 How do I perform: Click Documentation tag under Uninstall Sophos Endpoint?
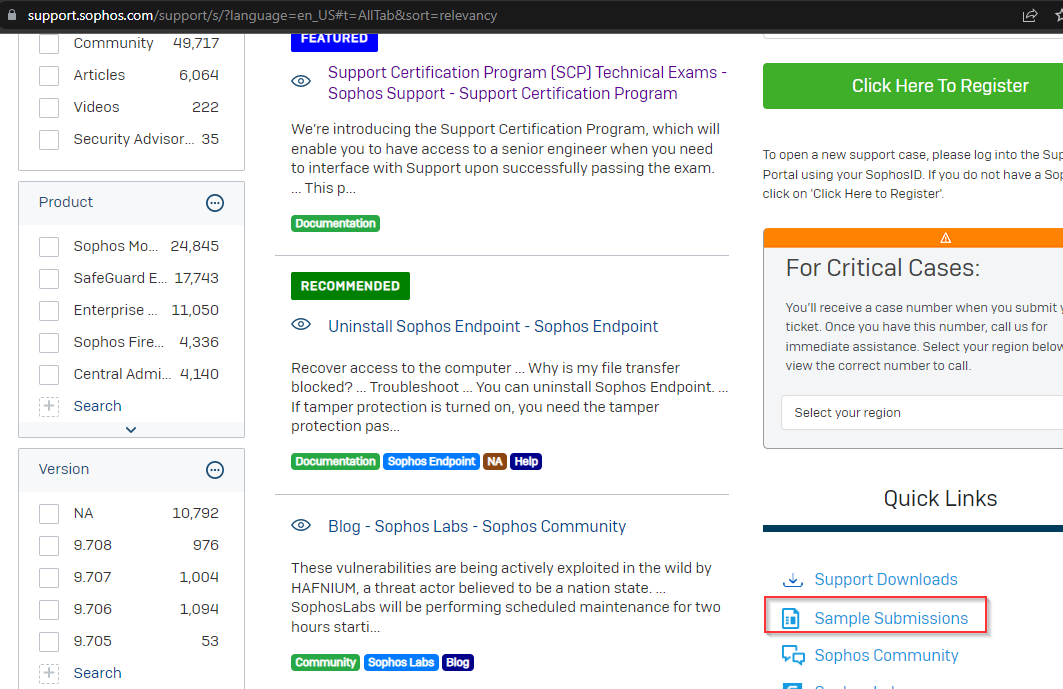click(x=336, y=461)
